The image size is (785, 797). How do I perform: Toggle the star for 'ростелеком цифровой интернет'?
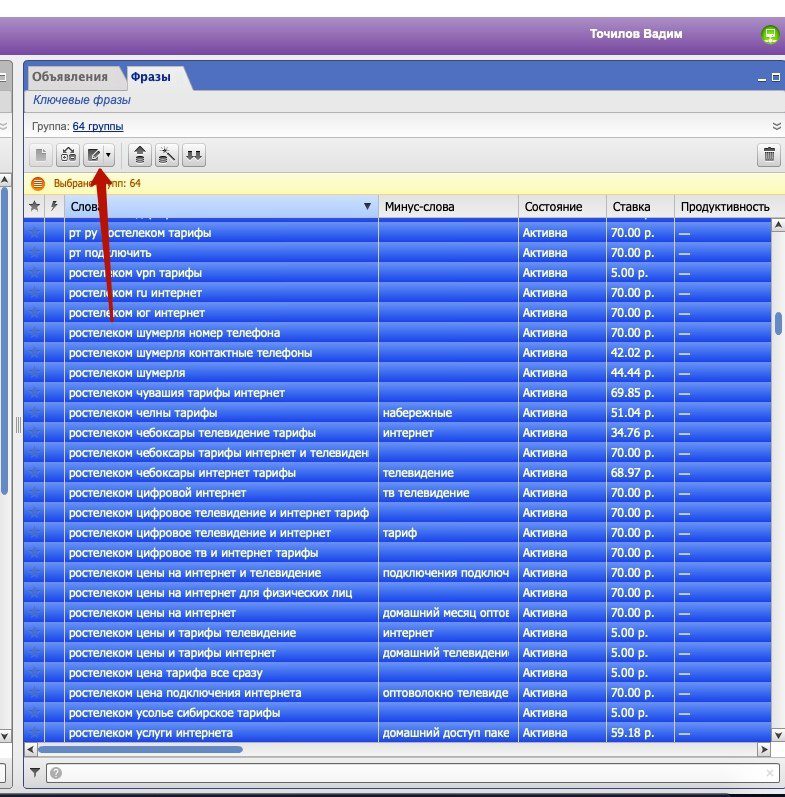pos(34,493)
